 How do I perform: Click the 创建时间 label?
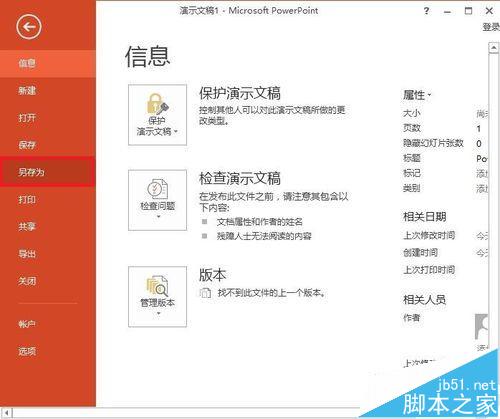(420, 253)
